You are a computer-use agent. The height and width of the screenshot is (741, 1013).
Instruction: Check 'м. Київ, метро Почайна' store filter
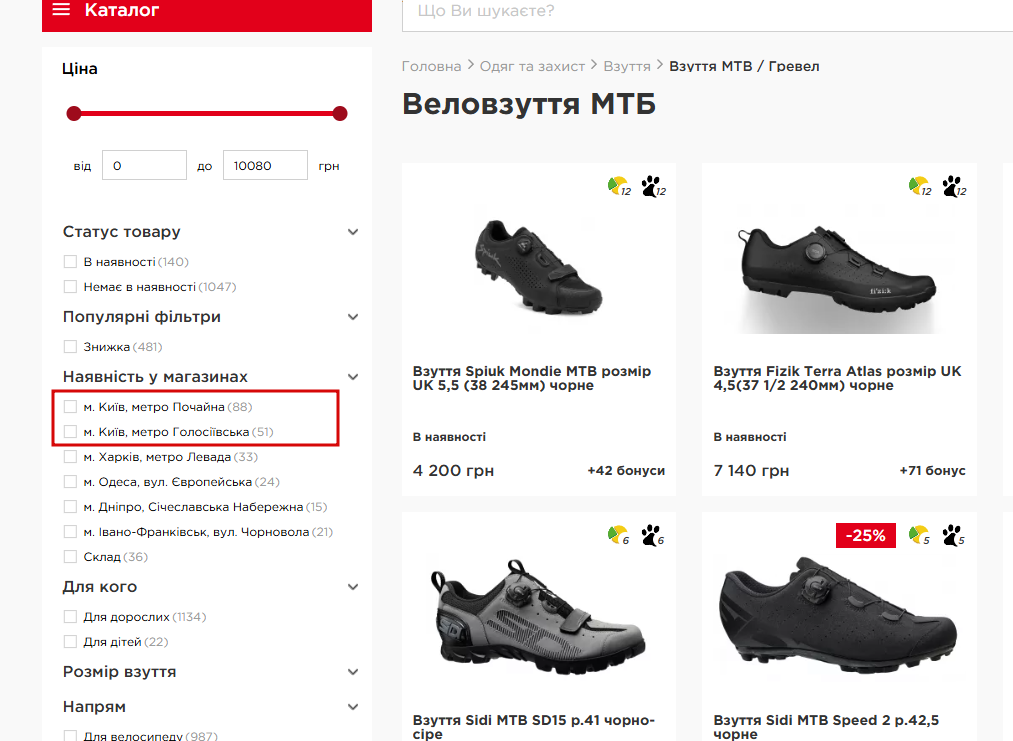click(70, 407)
